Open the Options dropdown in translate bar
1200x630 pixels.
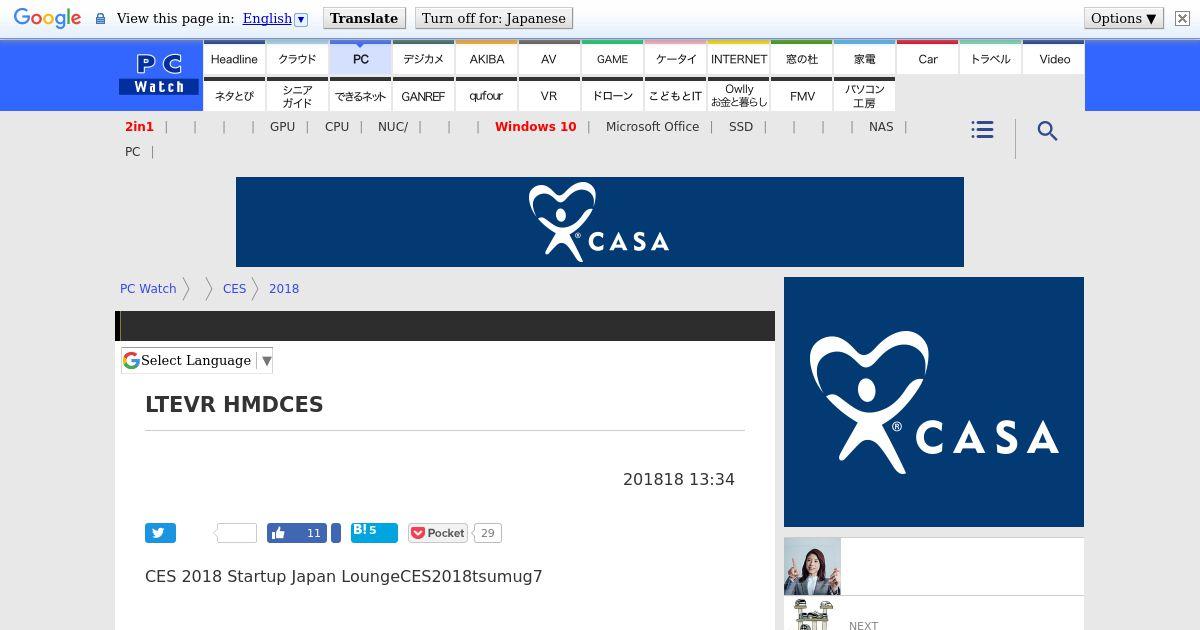[1124, 18]
